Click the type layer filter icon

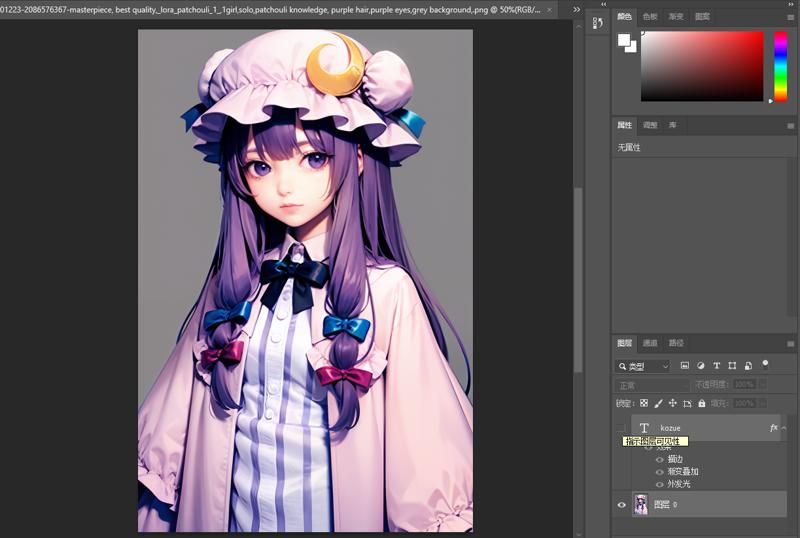point(716,365)
